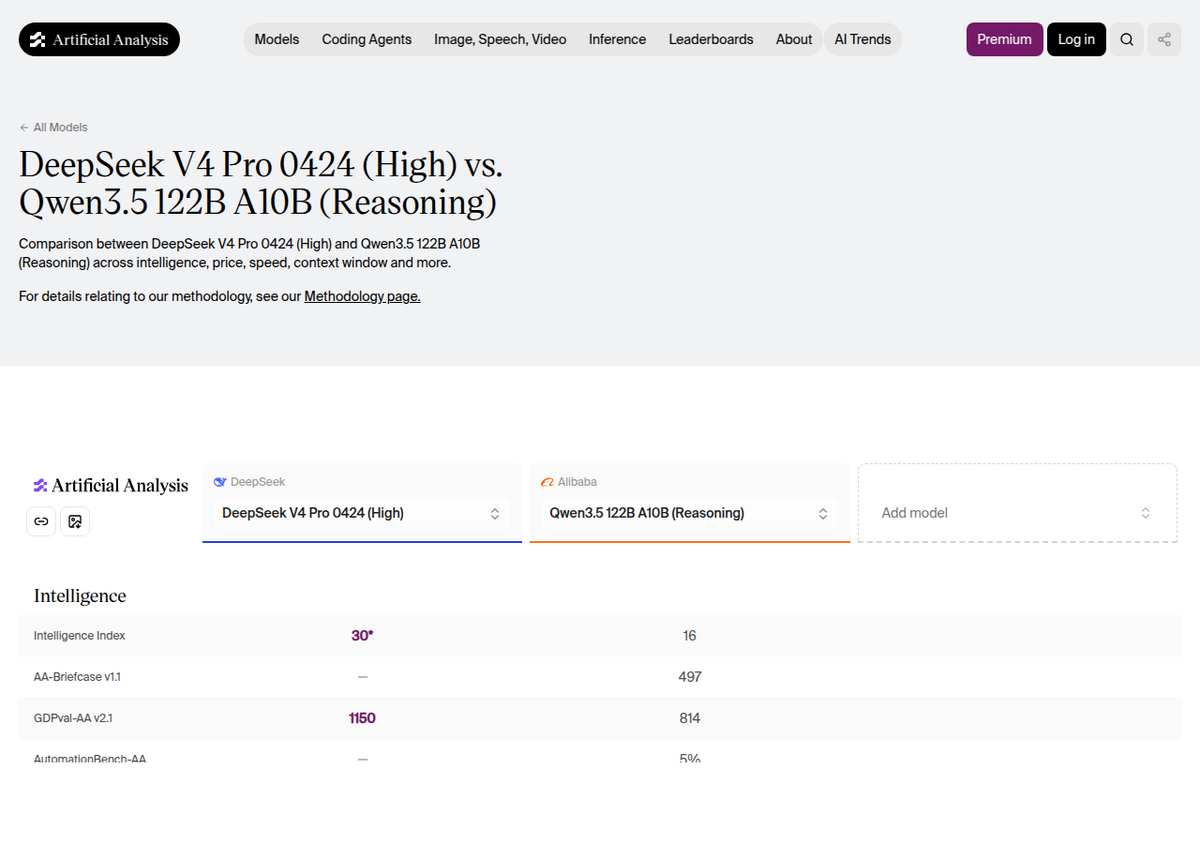Download comparison as image icon
The image size is (1200, 844).
tap(75, 521)
